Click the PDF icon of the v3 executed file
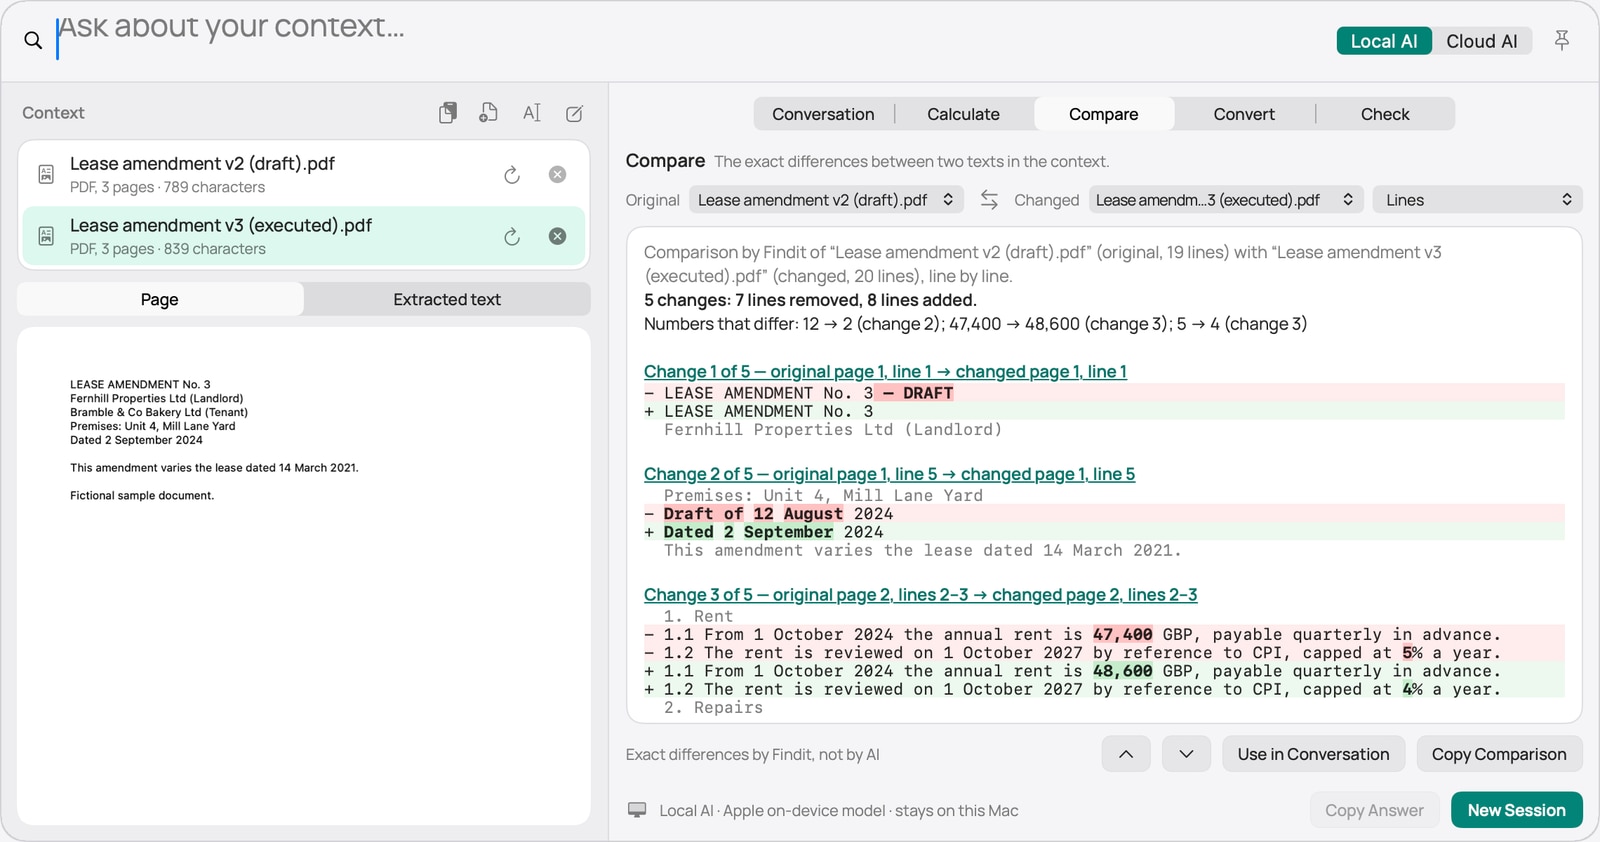Viewport: 1600px width, 842px height. [46, 236]
